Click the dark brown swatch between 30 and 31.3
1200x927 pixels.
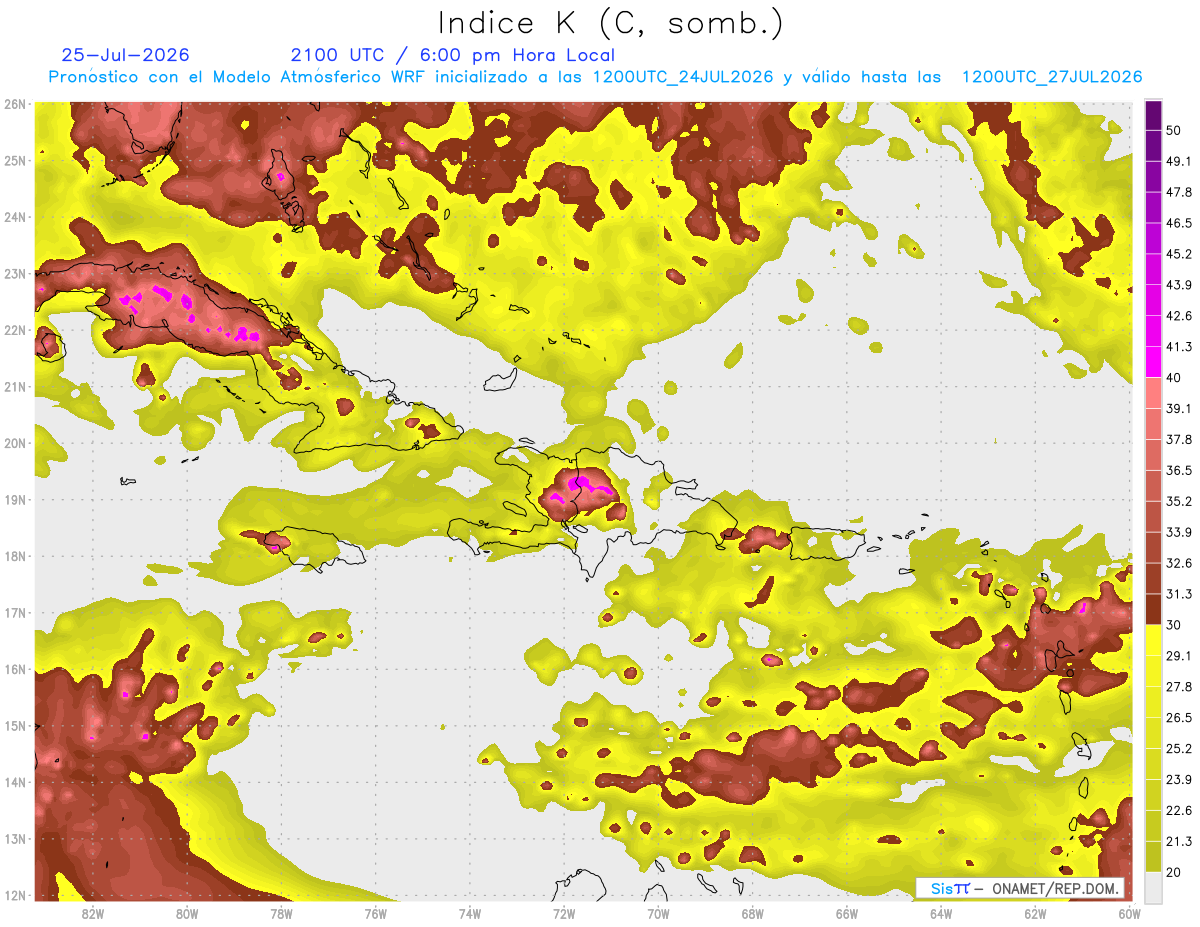1153,610
